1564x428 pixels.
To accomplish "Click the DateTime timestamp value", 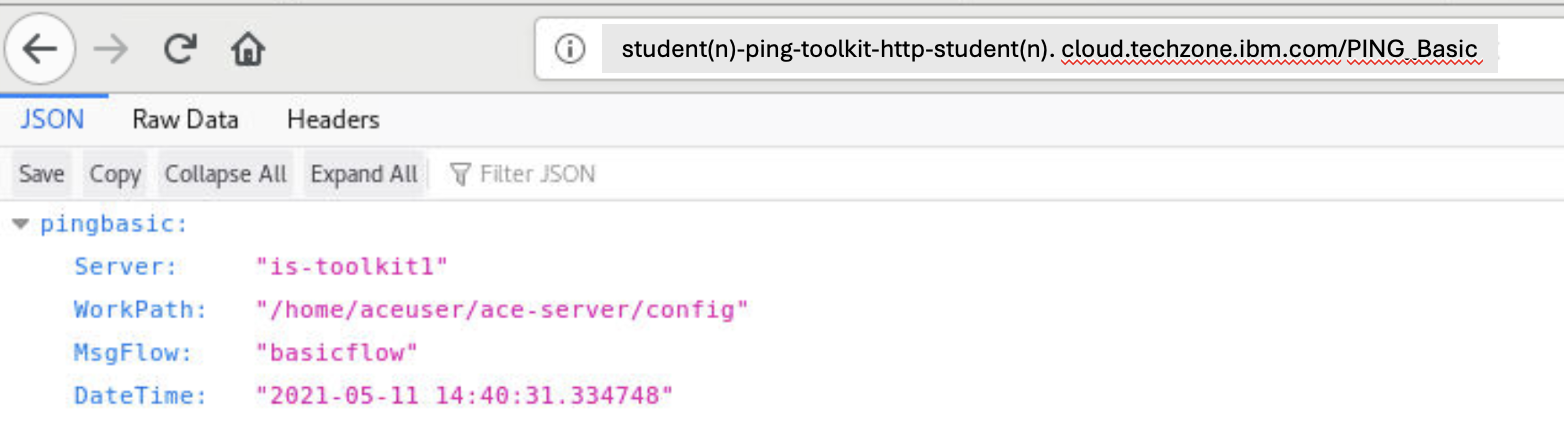I will [464, 396].
